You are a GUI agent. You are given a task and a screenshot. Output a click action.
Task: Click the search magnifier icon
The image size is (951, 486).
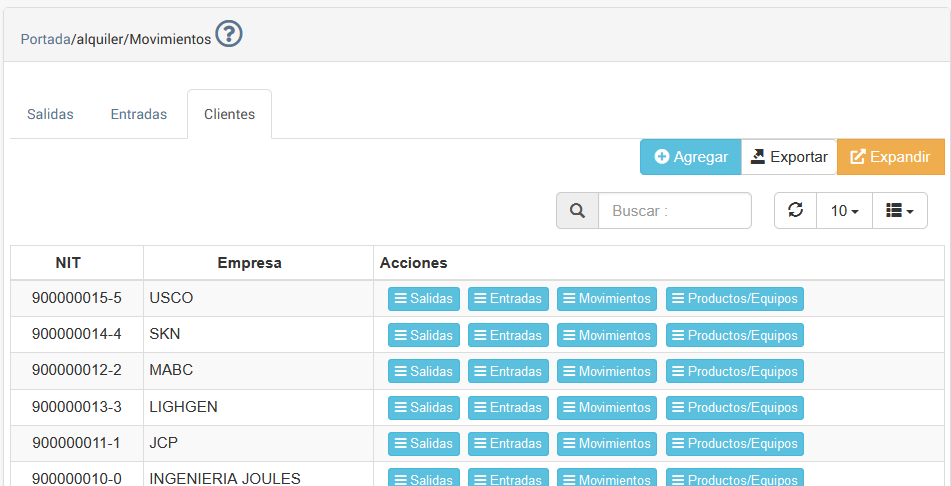577,211
